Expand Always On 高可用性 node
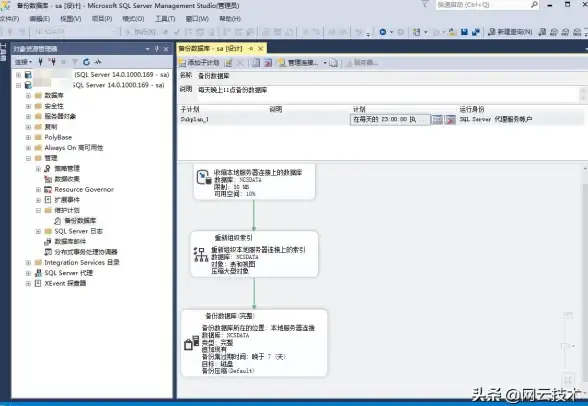588x406 pixels. (28, 148)
